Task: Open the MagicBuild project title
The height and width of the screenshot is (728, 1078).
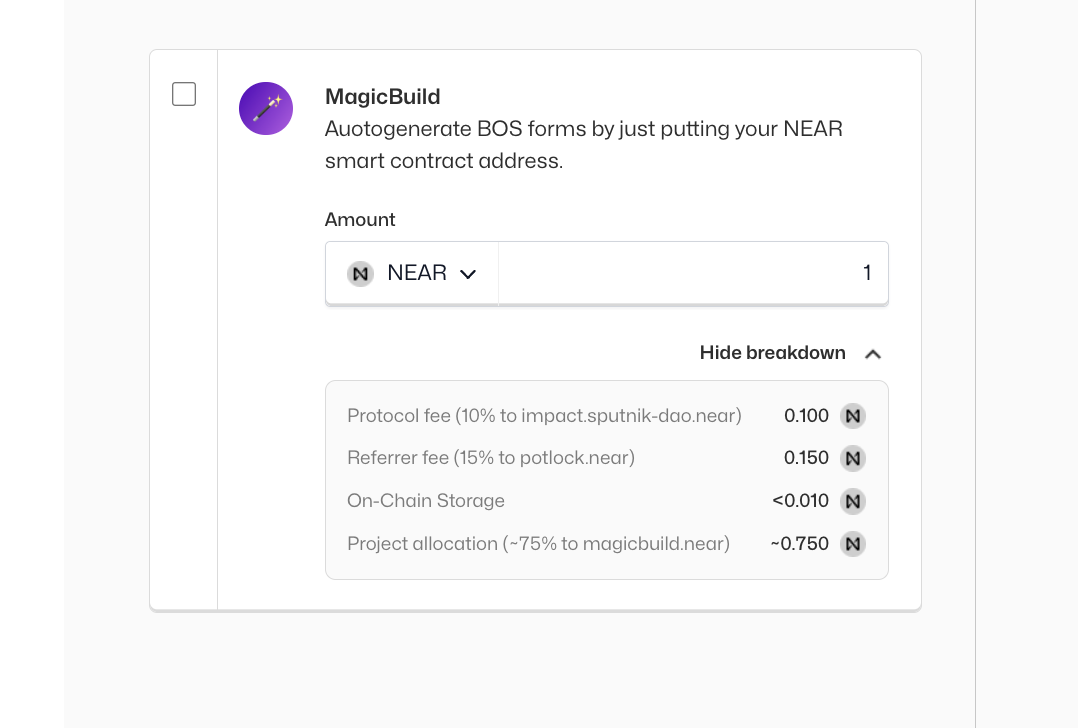Action: pyautogui.click(x=382, y=97)
